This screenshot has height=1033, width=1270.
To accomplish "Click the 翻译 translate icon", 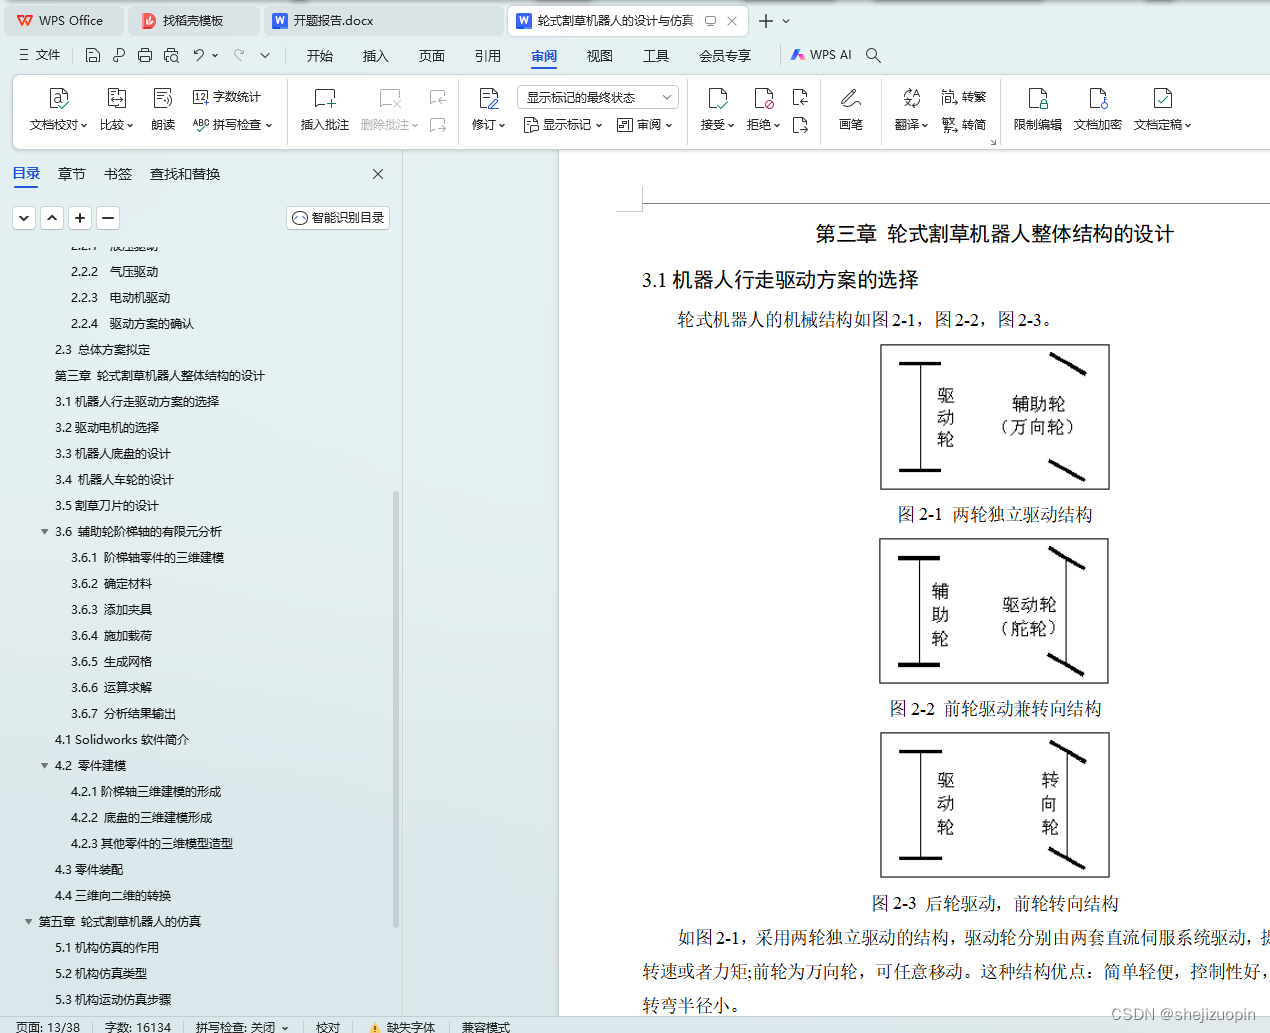I will click(911, 98).
